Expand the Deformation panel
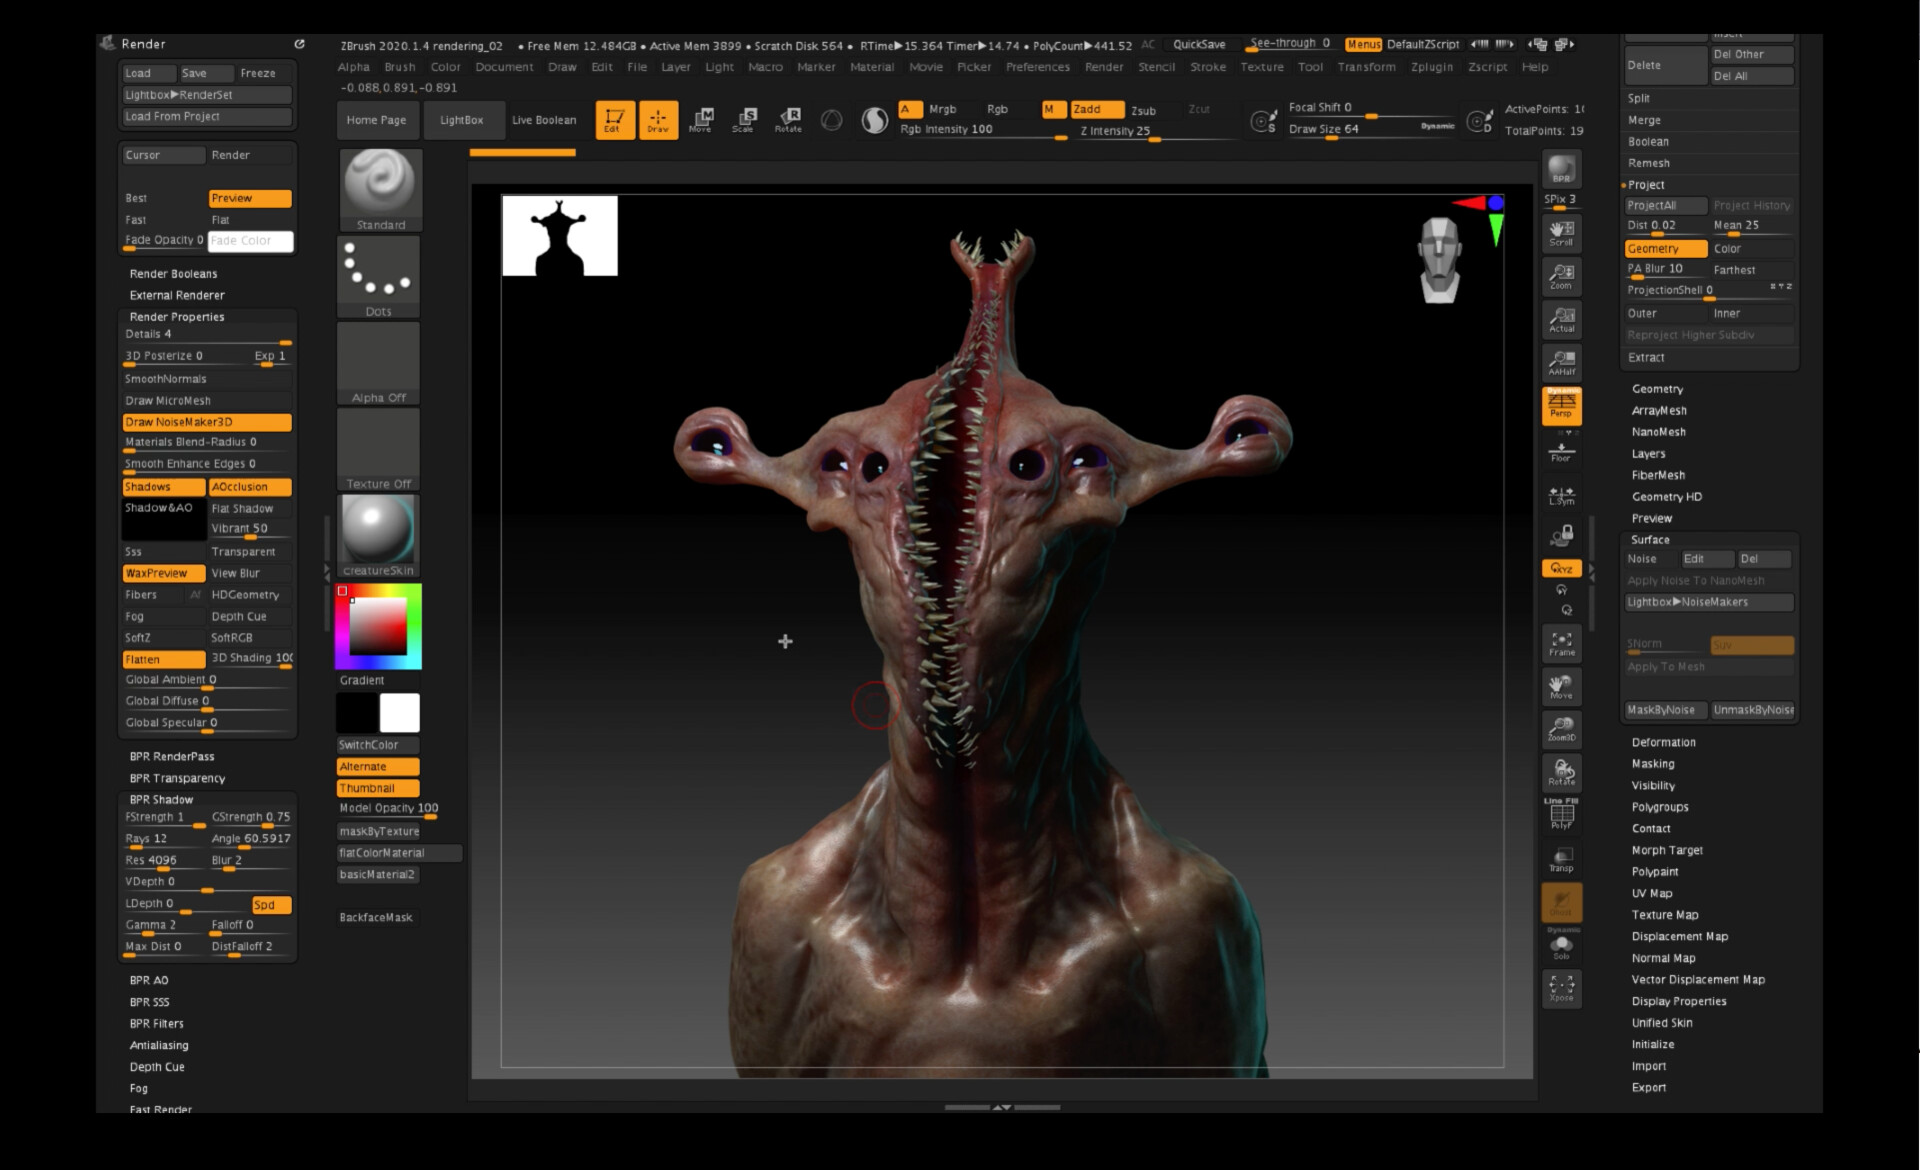1920x1170 pixels. click(1663, 742)
